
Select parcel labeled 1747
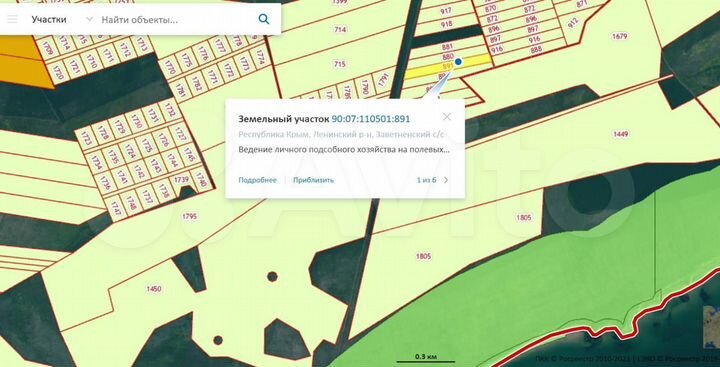pyautogui.click(x=115, y=209)
